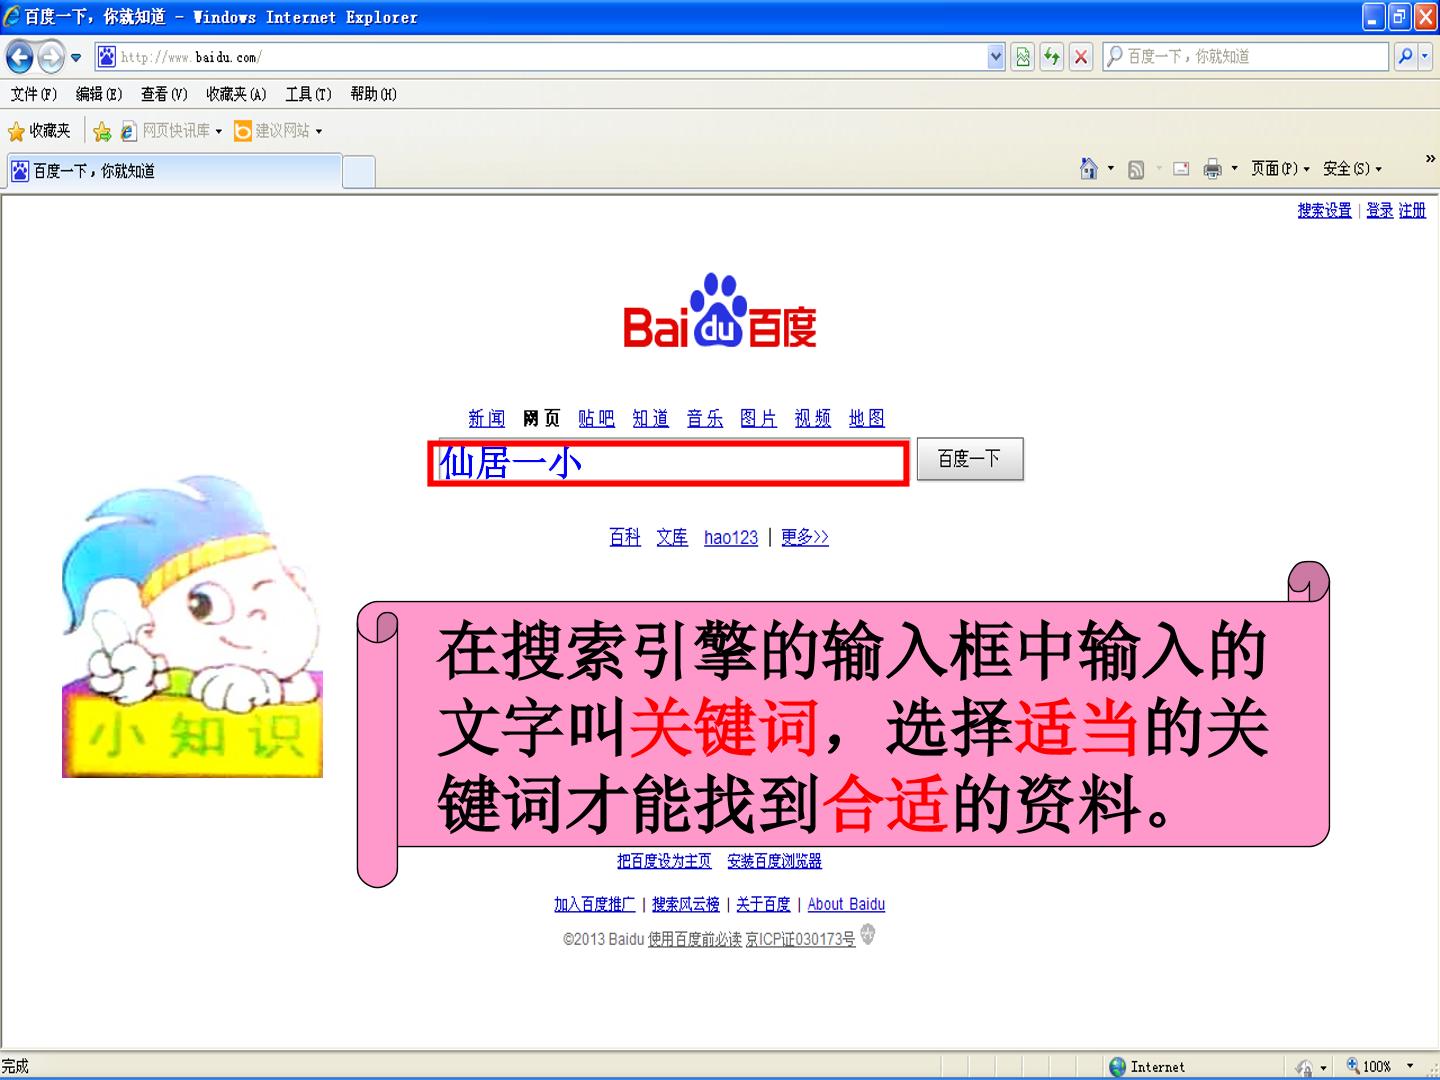The image size is (1440, 1080).
Task: Open the 百科 link
Action: coord(625,538)
